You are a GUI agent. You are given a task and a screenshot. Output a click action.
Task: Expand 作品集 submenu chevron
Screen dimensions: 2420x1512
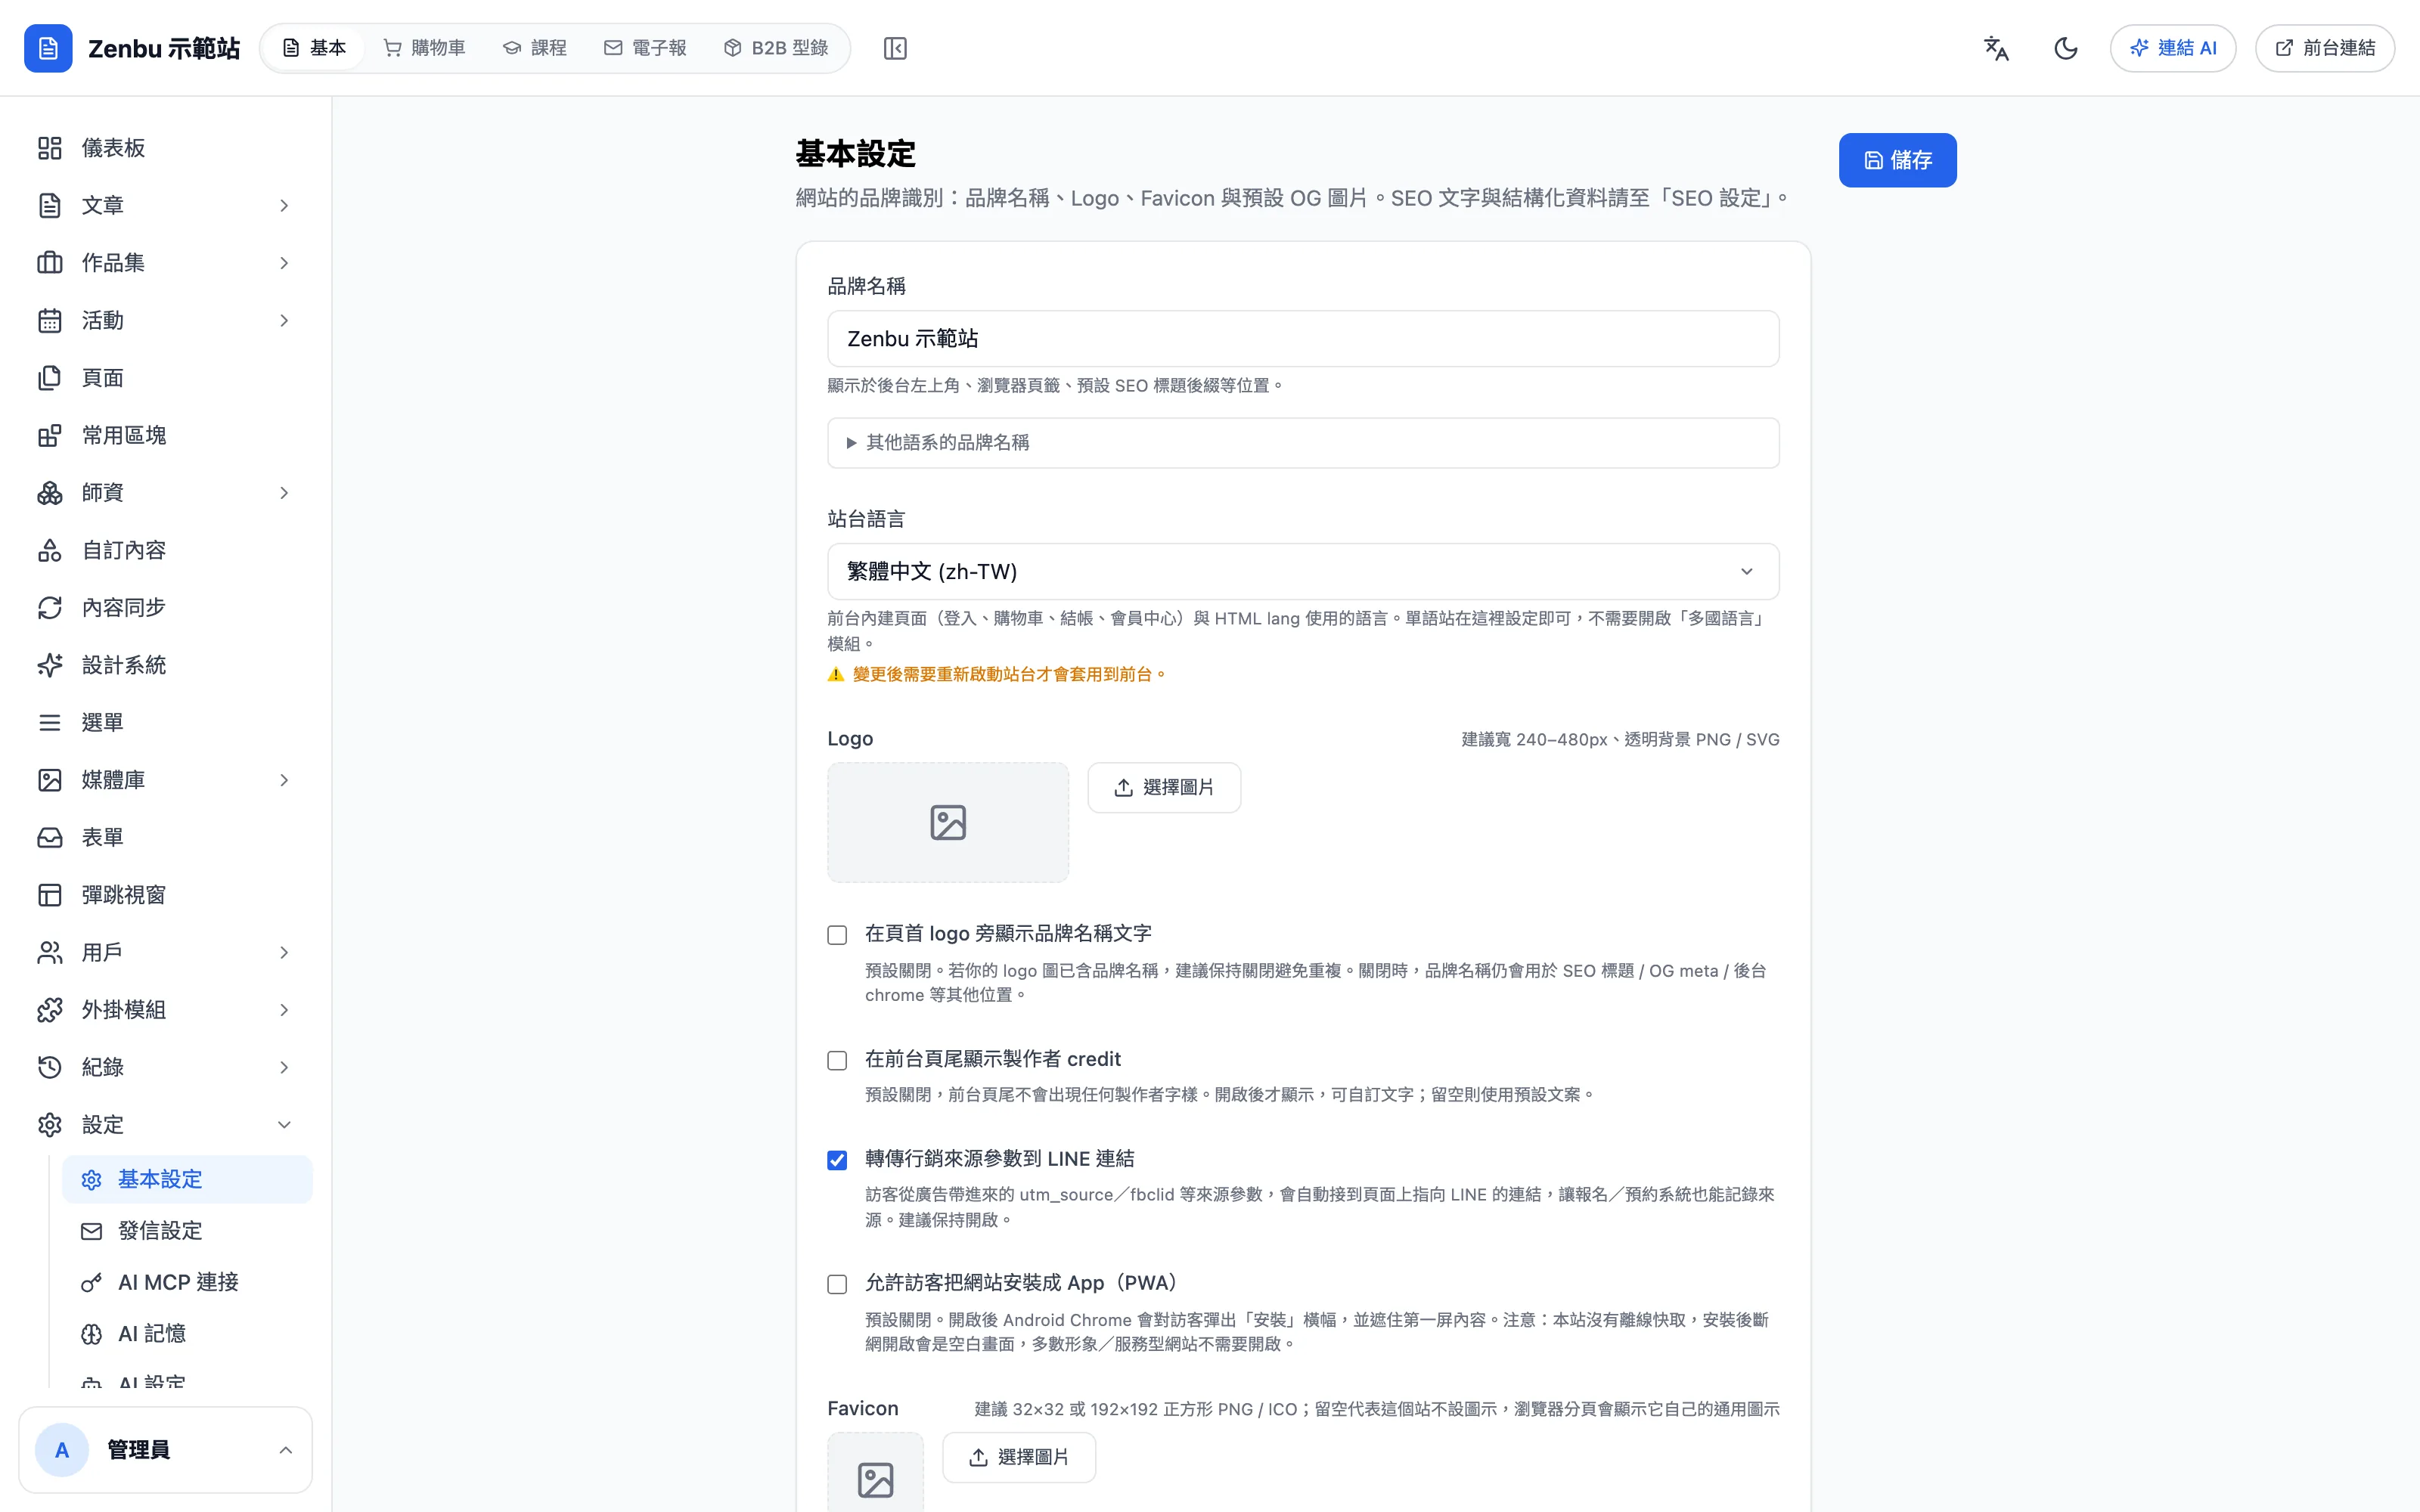pyautogui.click(x=284, y=263)
